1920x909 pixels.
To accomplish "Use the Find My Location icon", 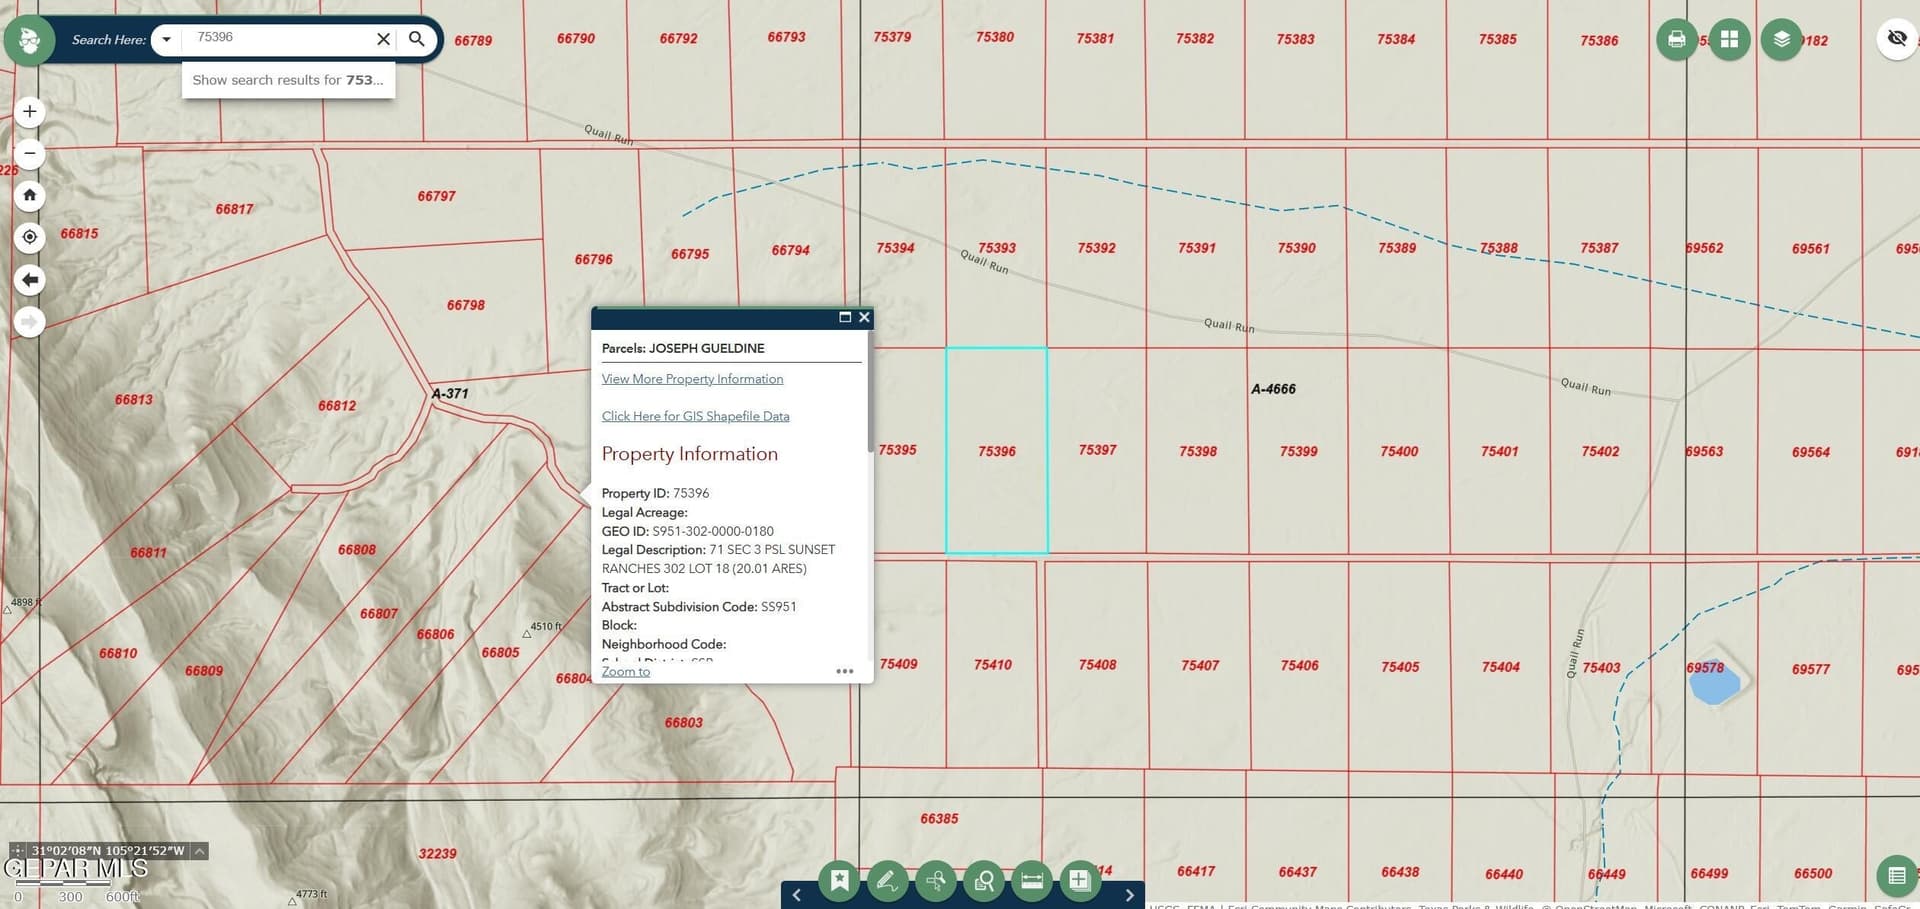I will click(29, 237).
